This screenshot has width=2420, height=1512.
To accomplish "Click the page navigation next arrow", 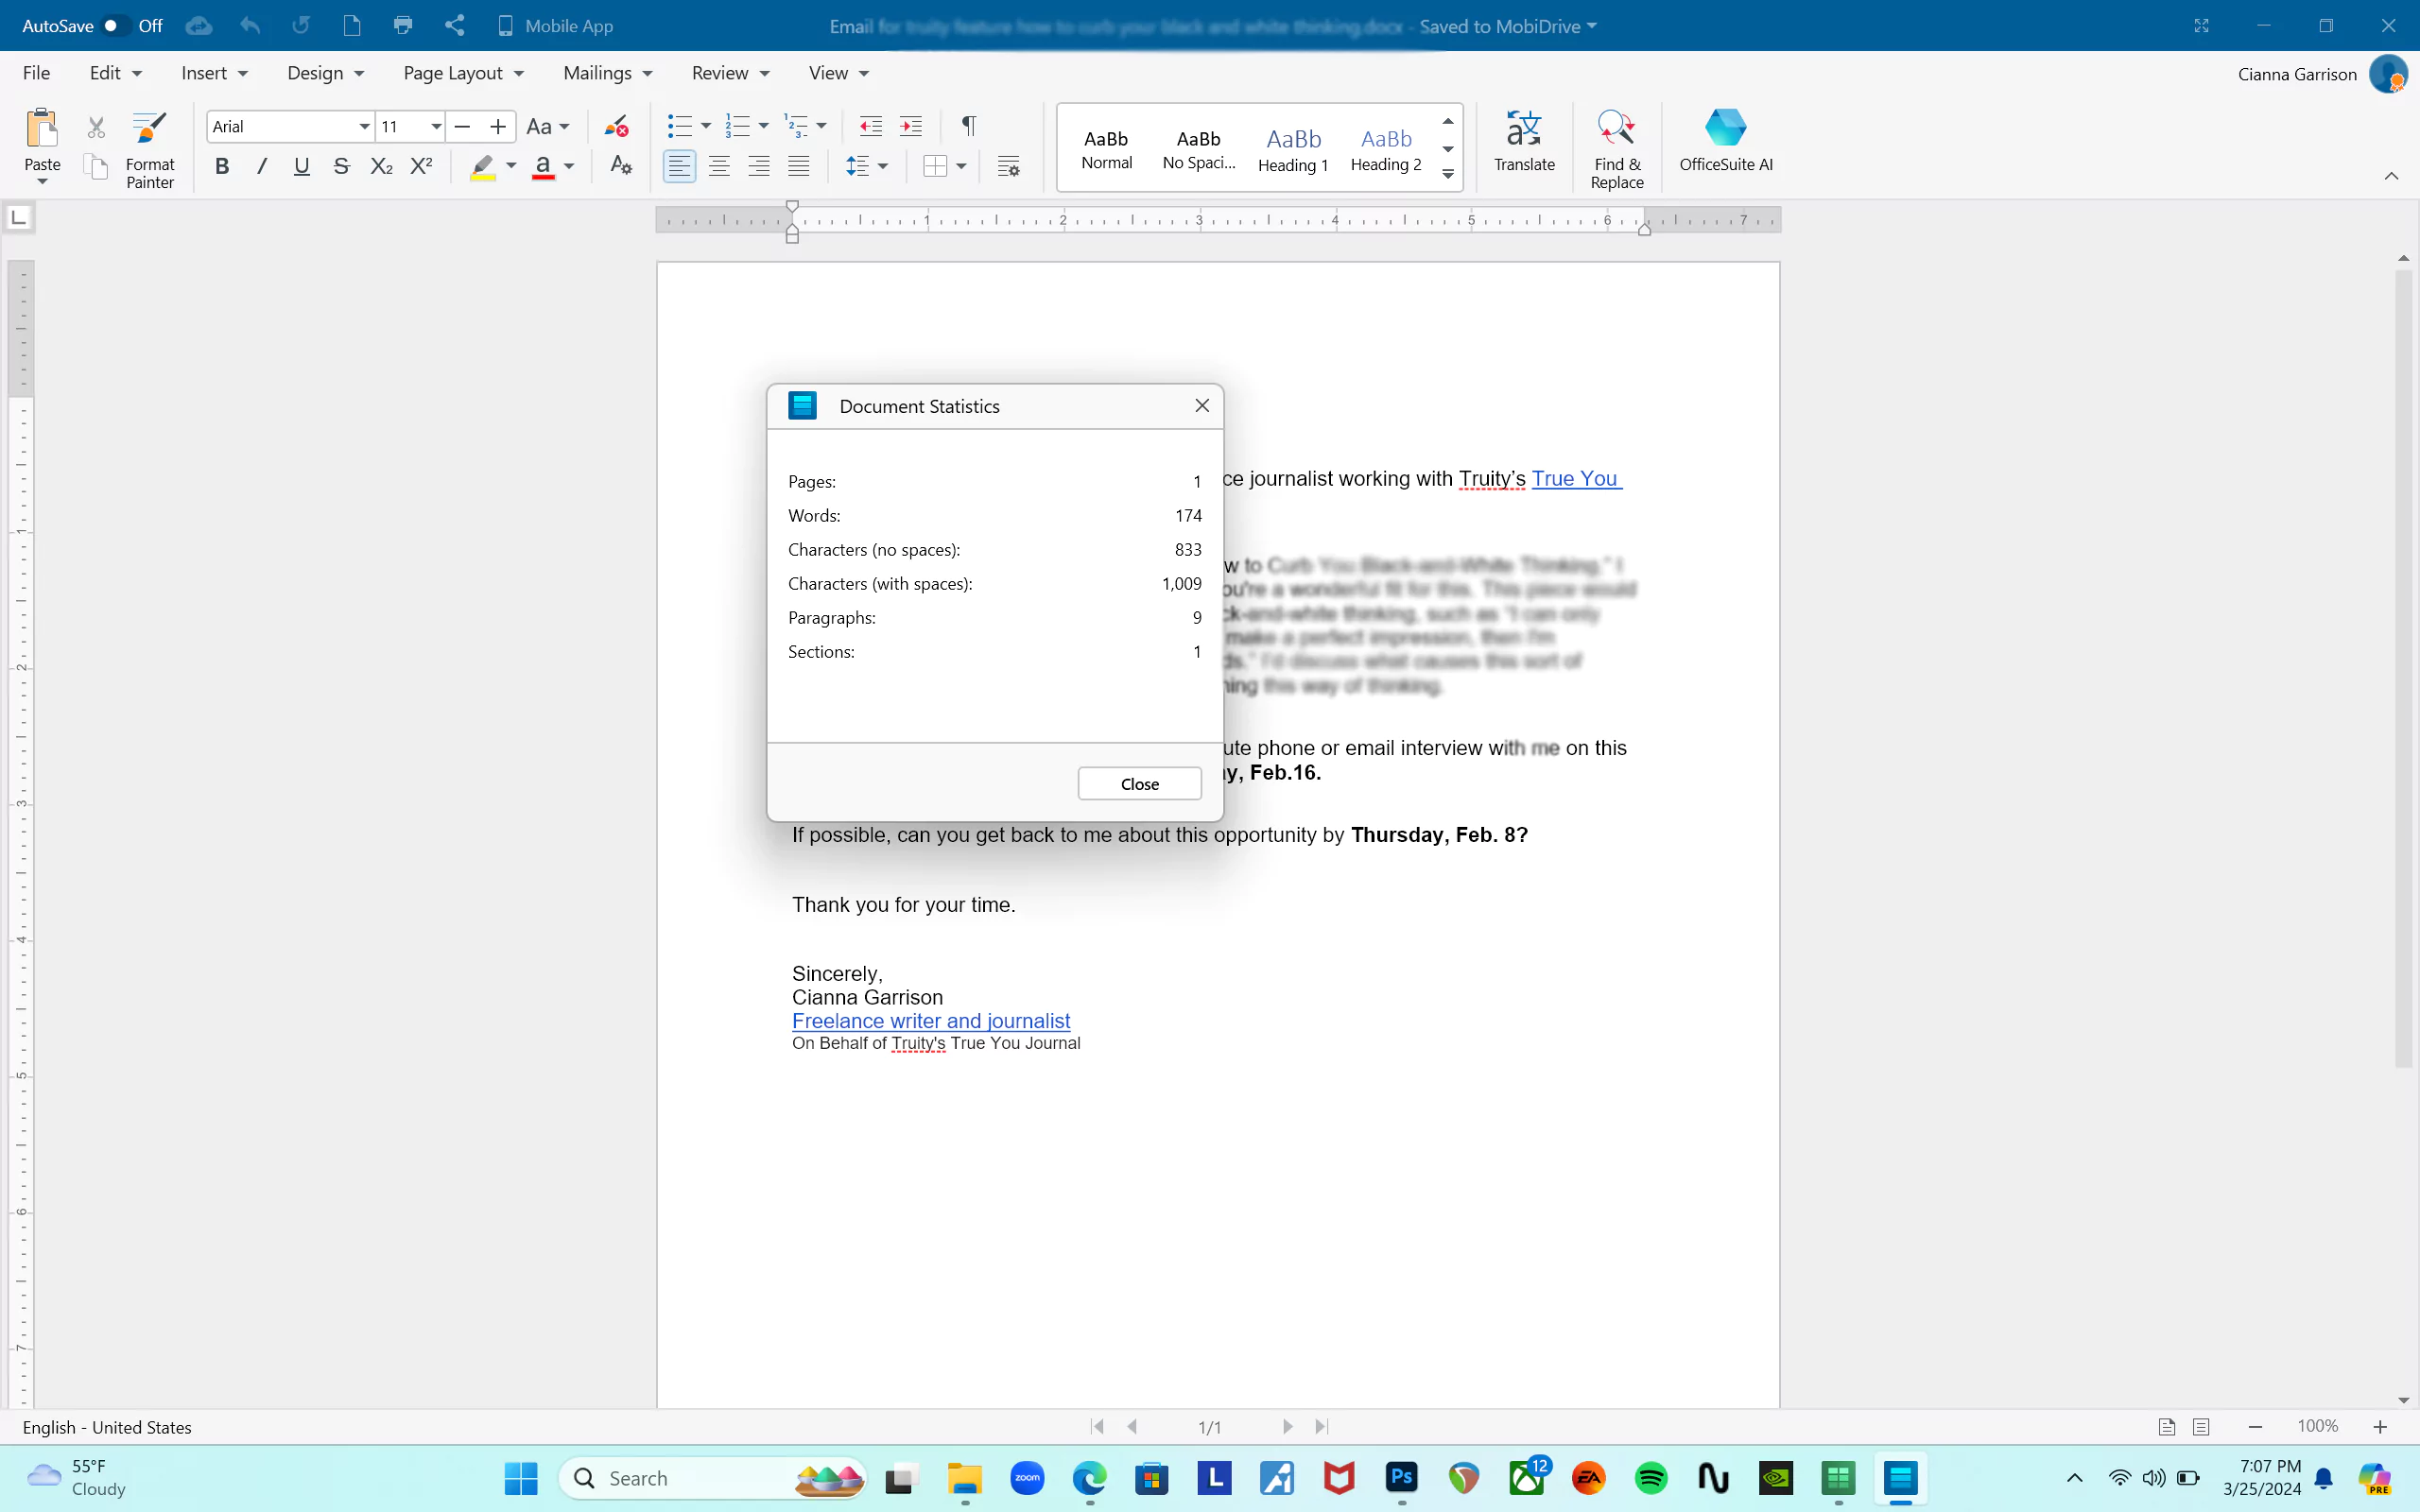I will [x=1288, y=1427].
